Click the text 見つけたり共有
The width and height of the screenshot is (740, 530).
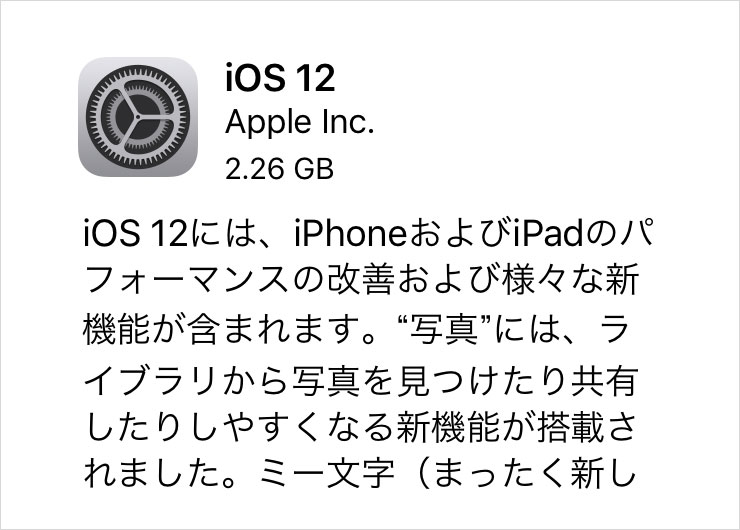[518, 382]
